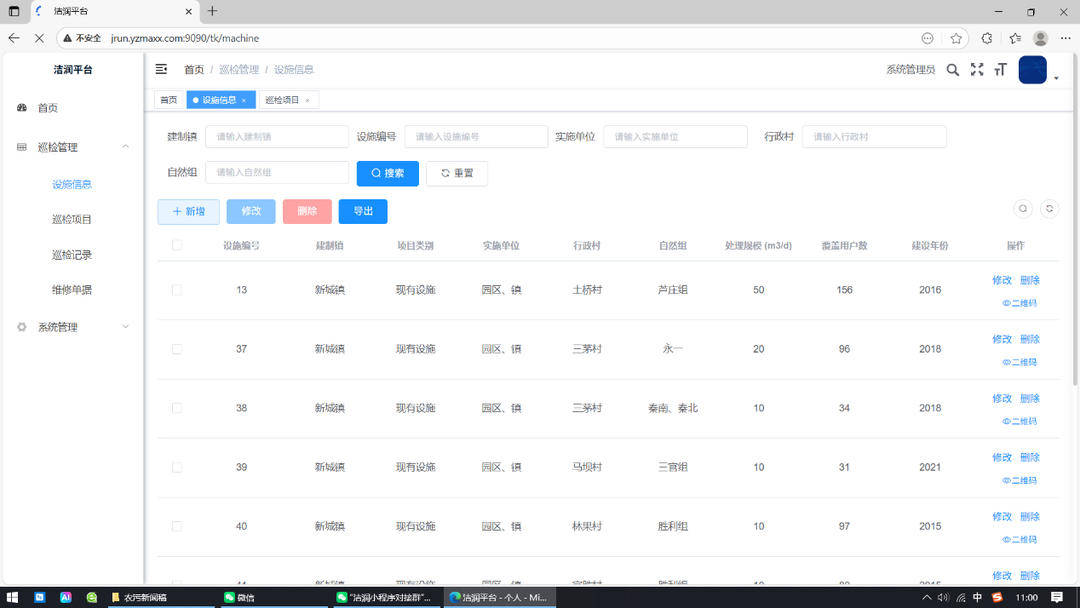View QR code for device 13
The image size is (1080, 608).
tap(1020, 303)
